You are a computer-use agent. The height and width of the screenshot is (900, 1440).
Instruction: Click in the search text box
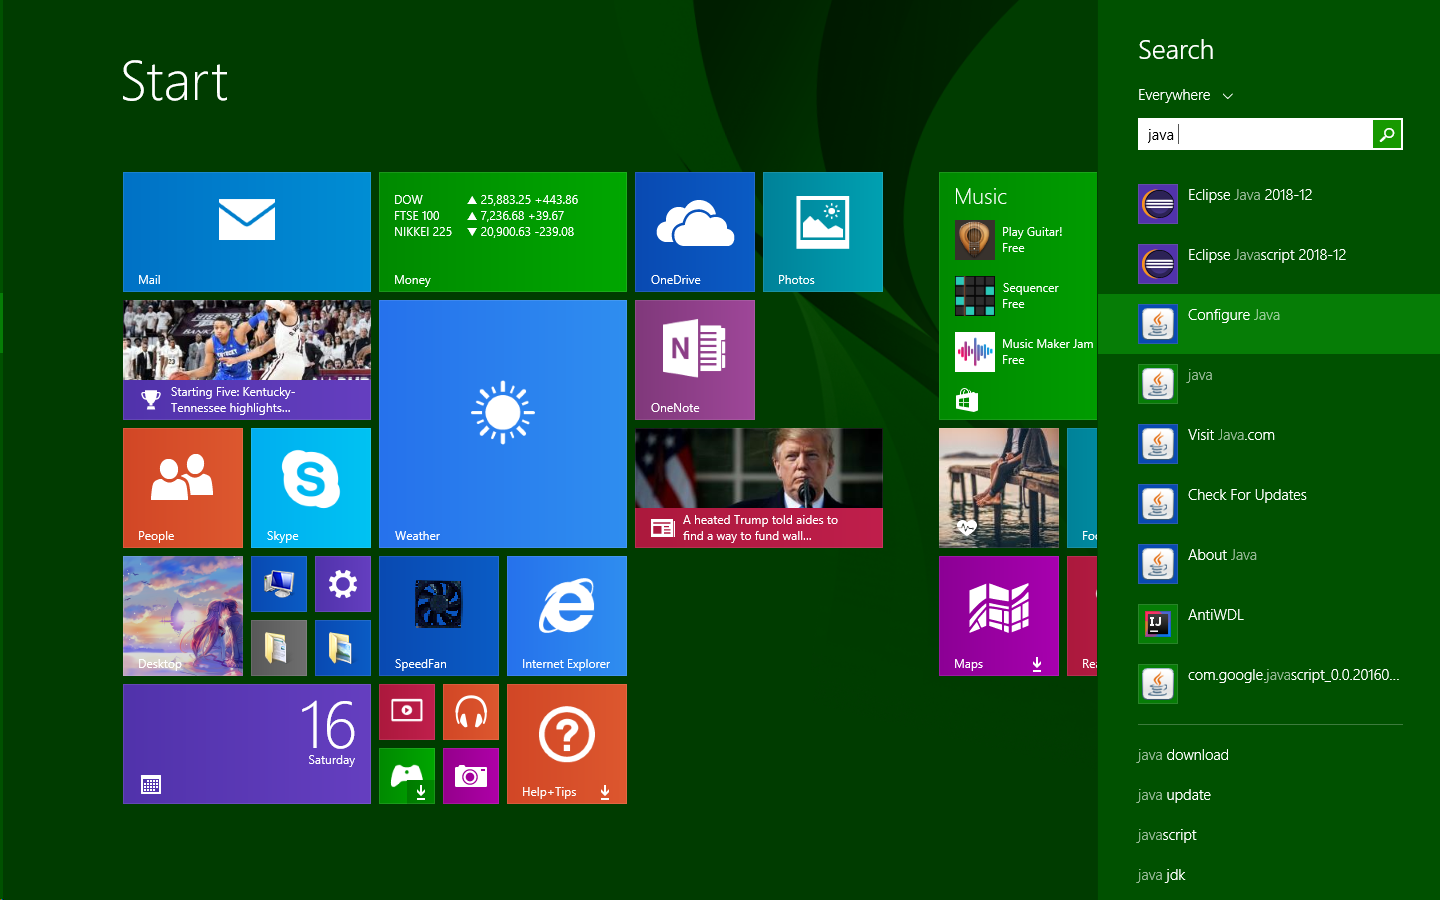click(1255, 134)
